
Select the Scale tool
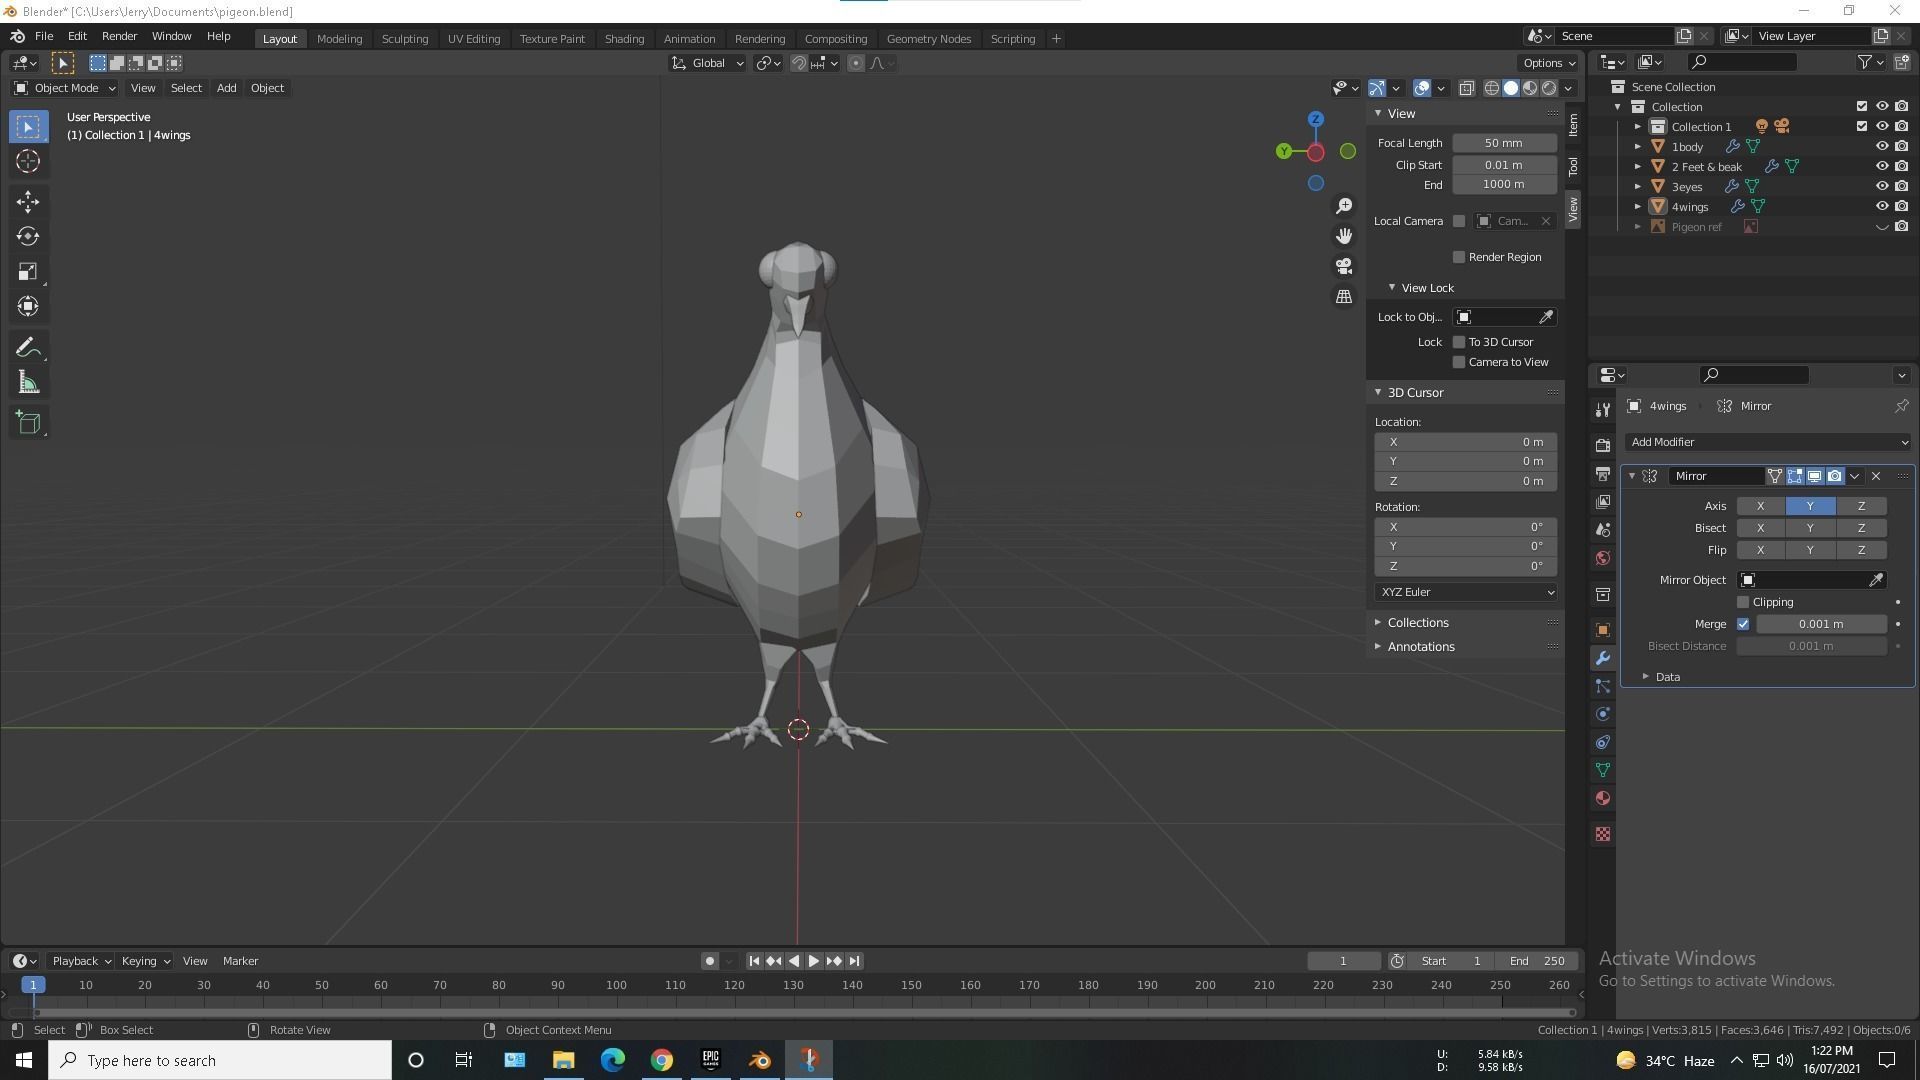tap(28, 272)
